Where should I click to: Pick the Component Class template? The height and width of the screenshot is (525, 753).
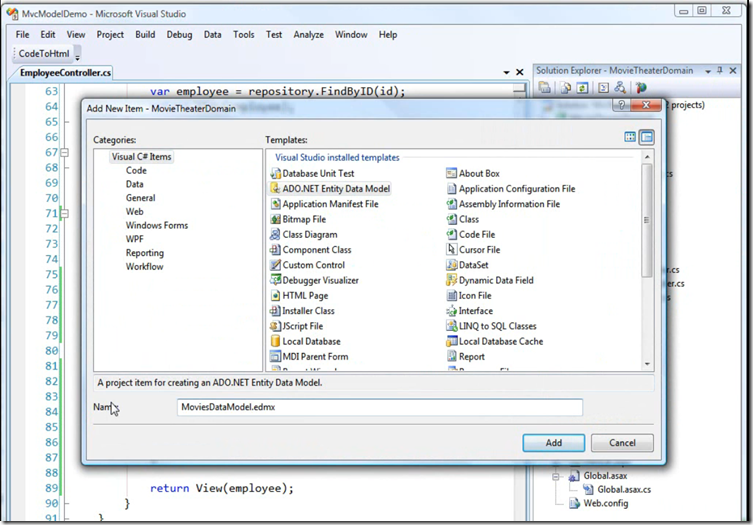point(310,250)
